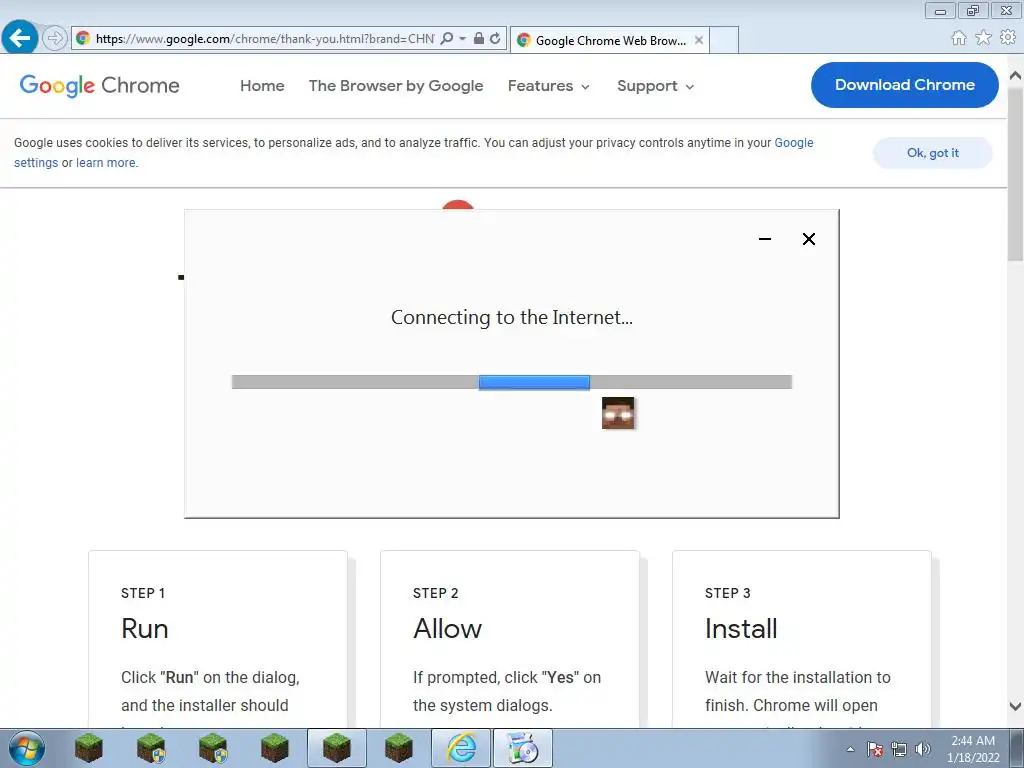
Task: Restore down the Internet Explorer window
Action: click(973, 11)
